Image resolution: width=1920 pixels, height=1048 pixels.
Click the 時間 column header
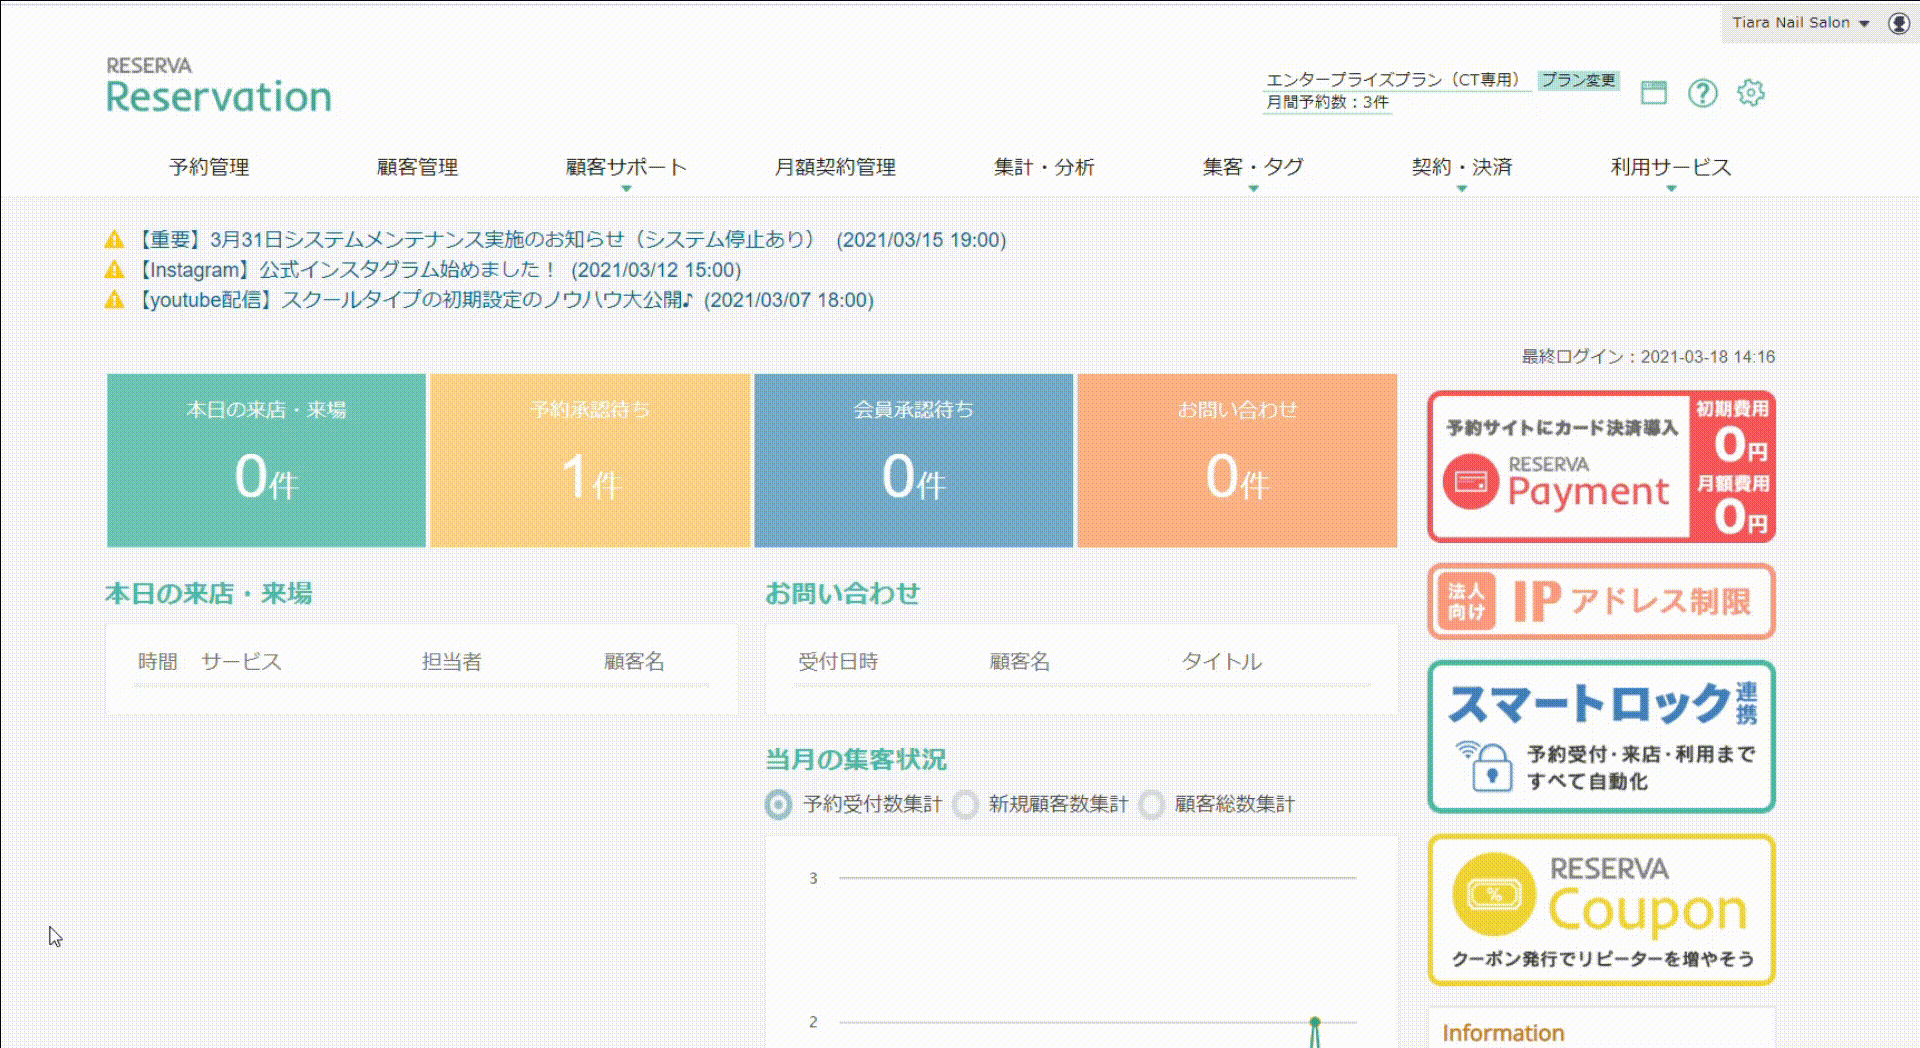[x=157, y=661]
